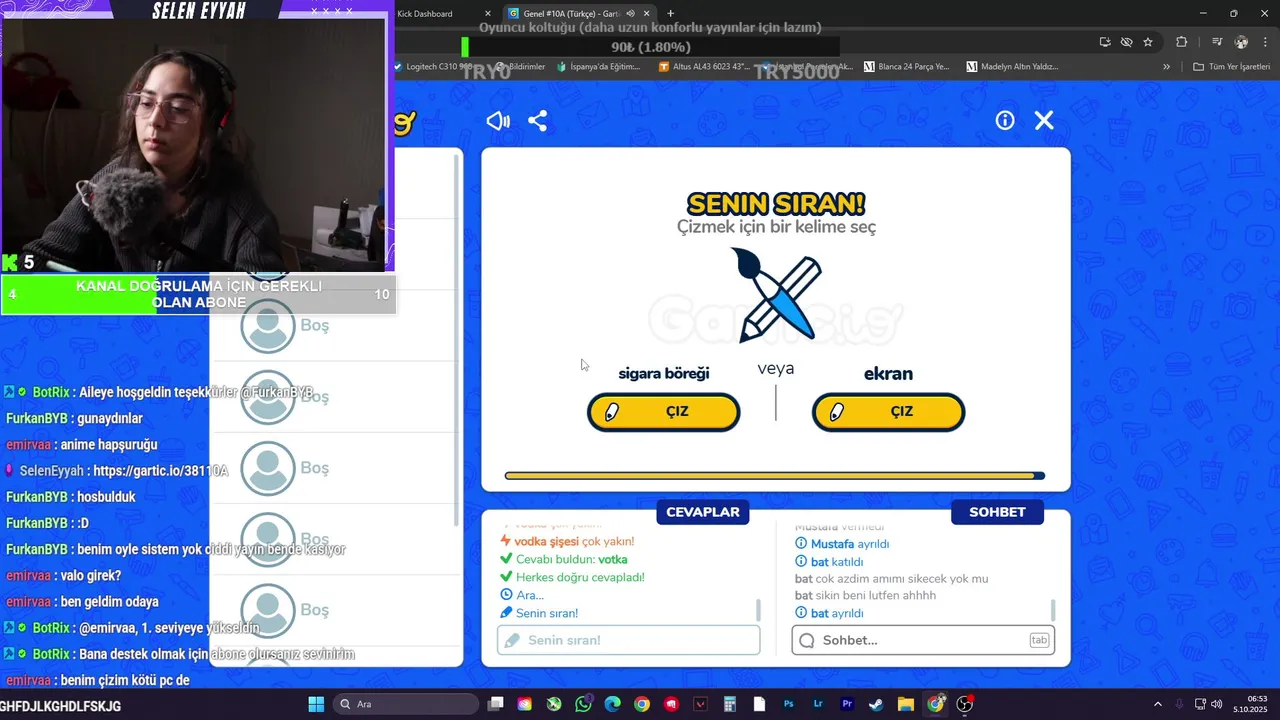The image size is (1280, 720).
Task: Click 'Mustafa ayrıldı' chat line
Action: tap(842, 544)
